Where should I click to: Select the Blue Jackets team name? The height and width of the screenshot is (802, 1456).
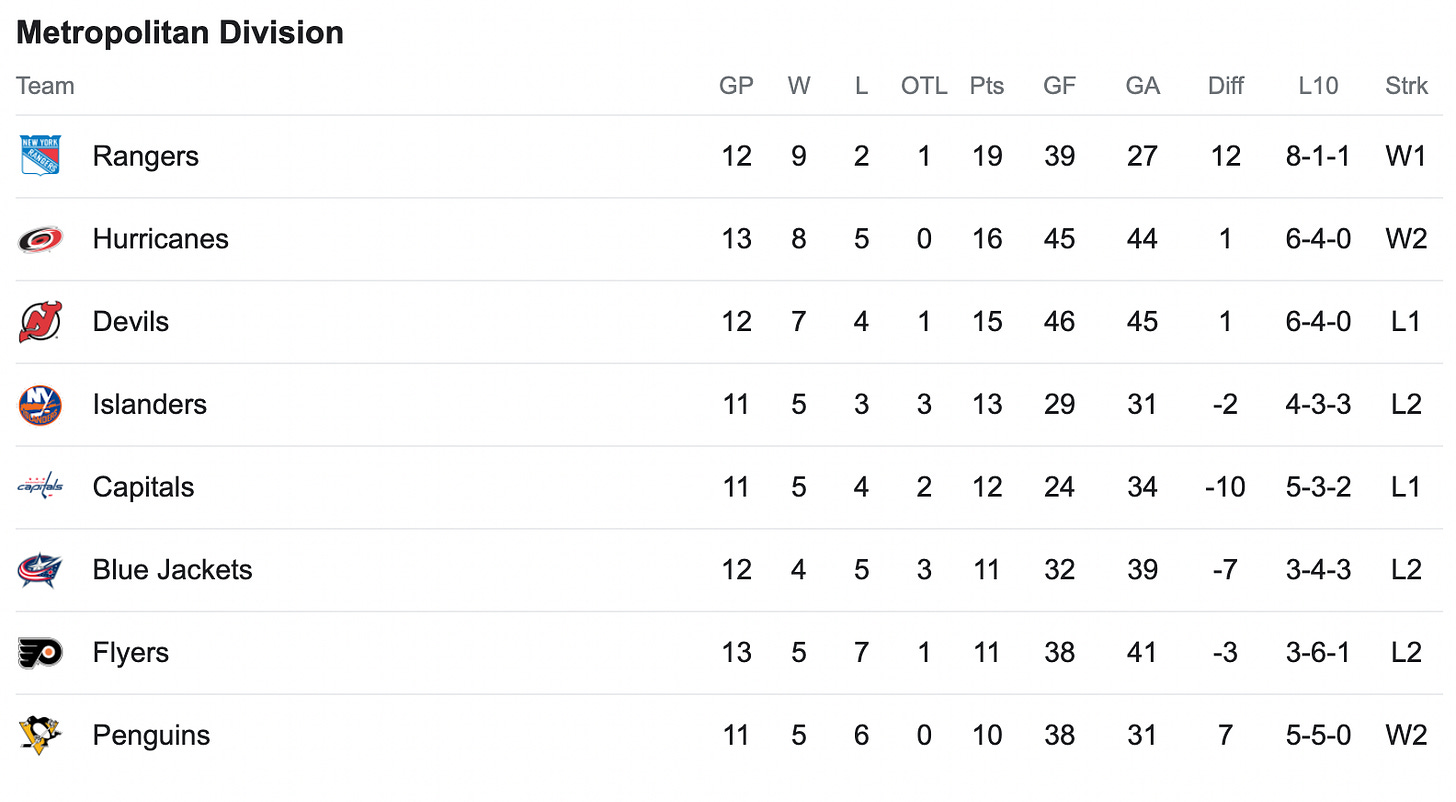click(x=172, y=570)
